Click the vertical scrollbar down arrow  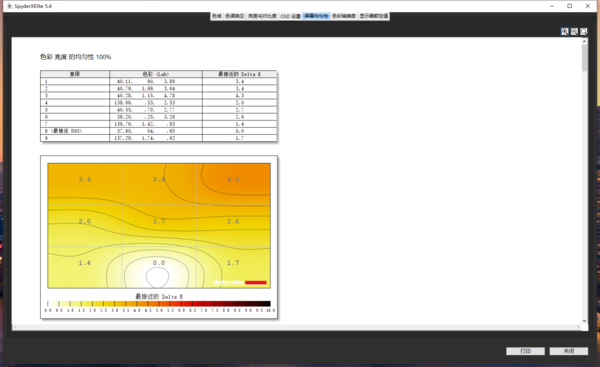click(x=584, y=321)
